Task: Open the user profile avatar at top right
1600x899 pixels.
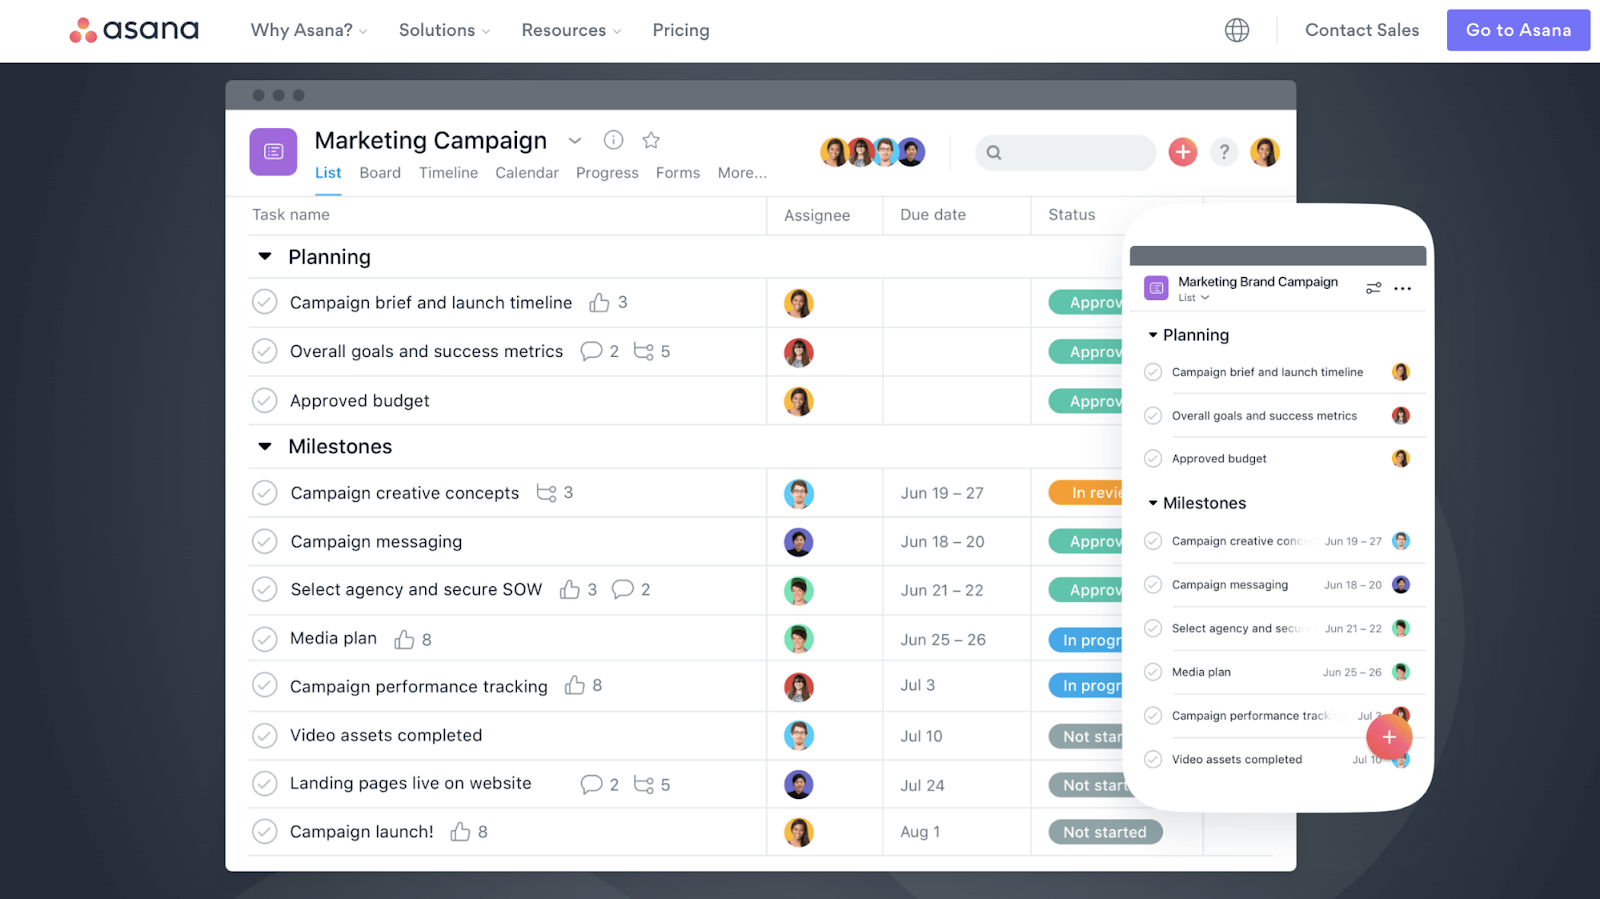Action: click(x=1265, y=152)
